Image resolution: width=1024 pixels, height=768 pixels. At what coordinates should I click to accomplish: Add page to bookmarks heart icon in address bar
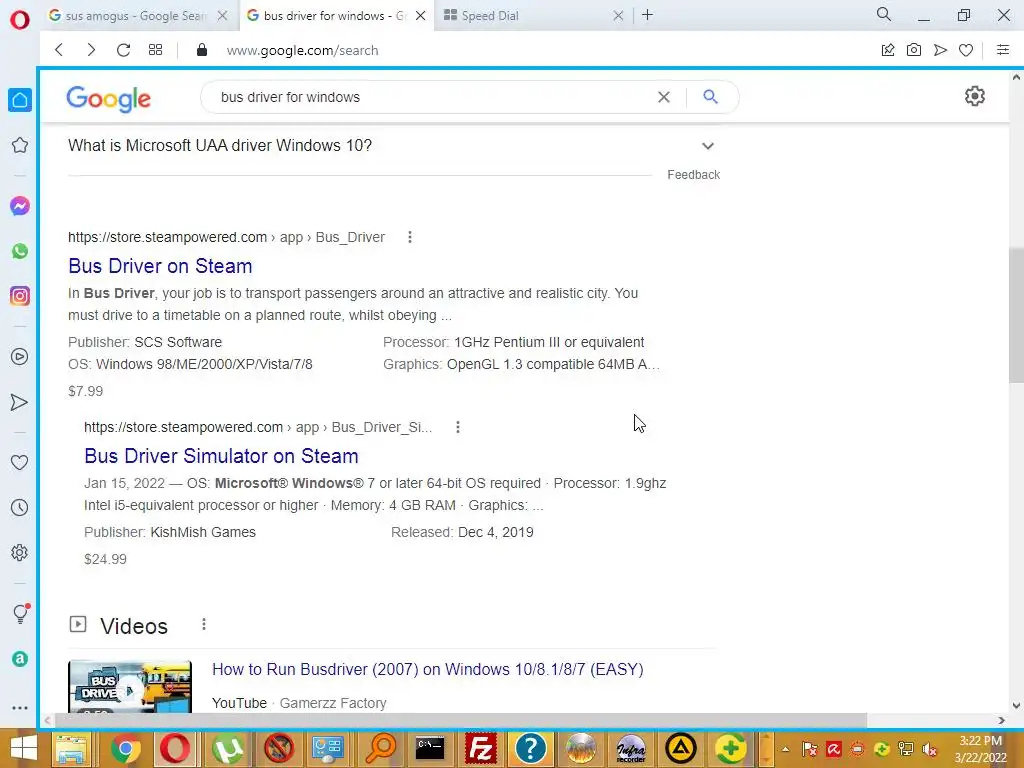[966, 50]
